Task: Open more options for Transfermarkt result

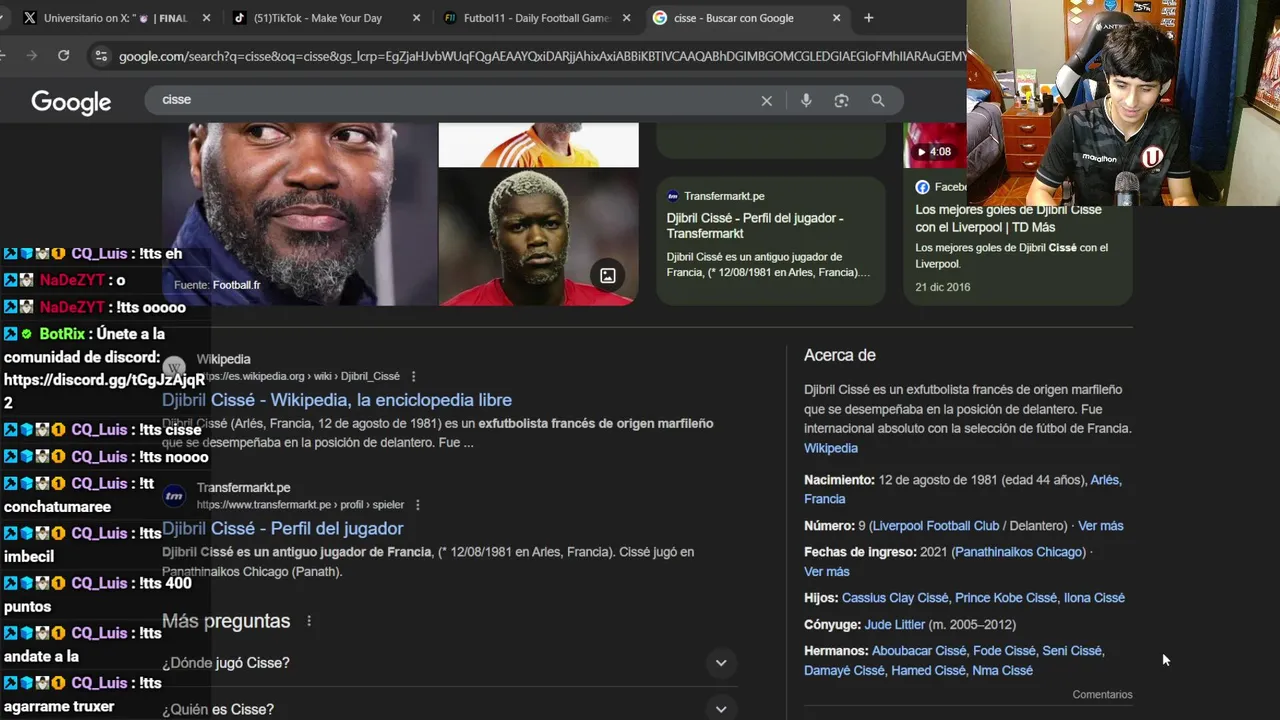Action: tap(417, 505)
